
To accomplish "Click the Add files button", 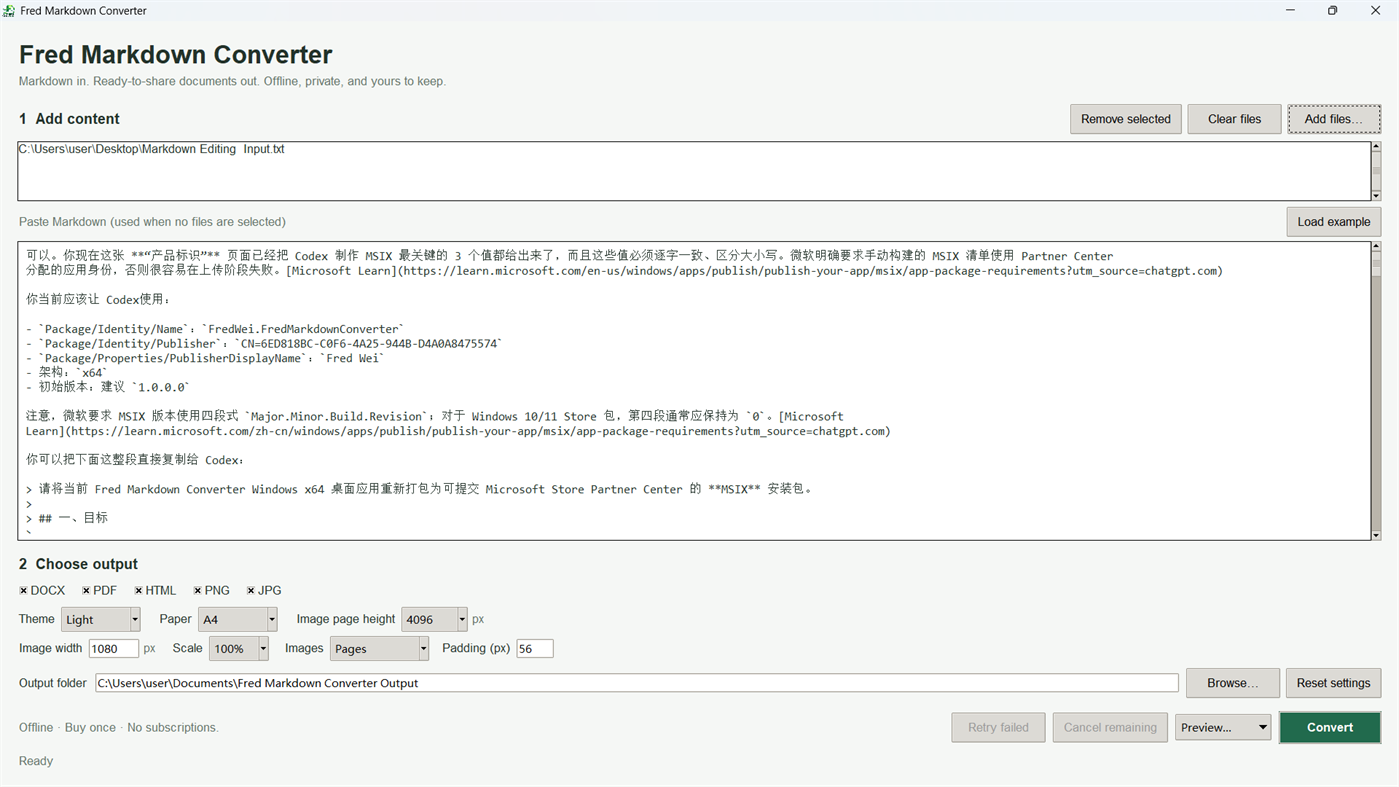I will 1334,119.
